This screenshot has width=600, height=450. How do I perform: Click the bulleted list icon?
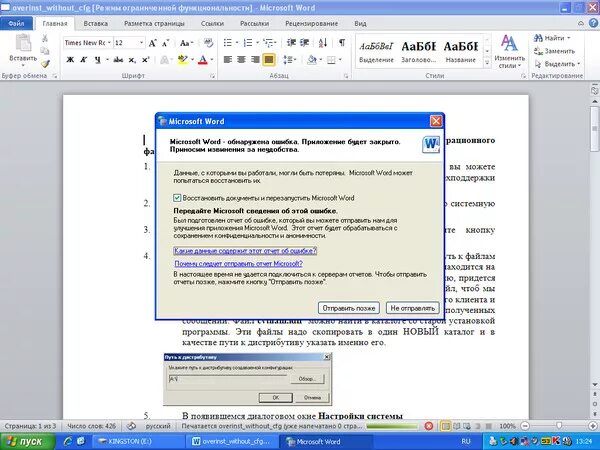pos(228,43)
